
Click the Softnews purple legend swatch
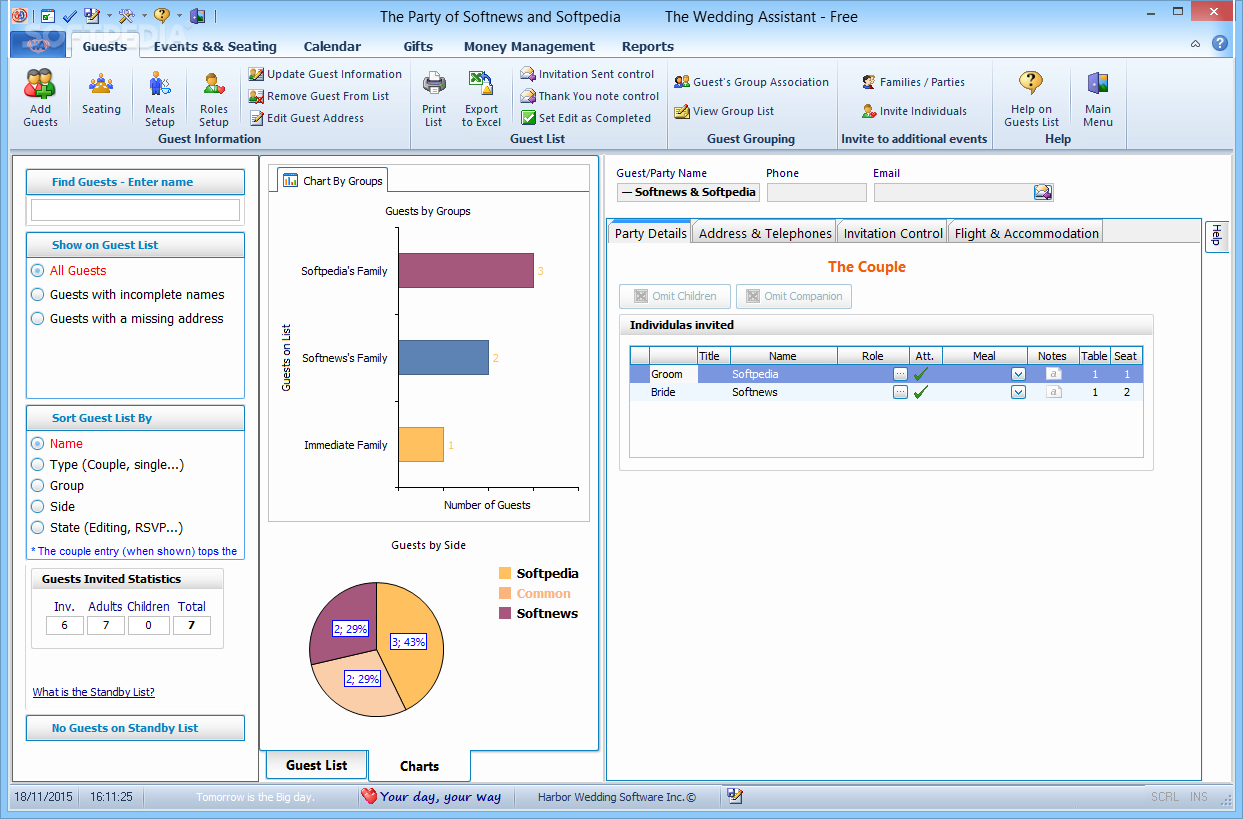click(x=505, y=613)
